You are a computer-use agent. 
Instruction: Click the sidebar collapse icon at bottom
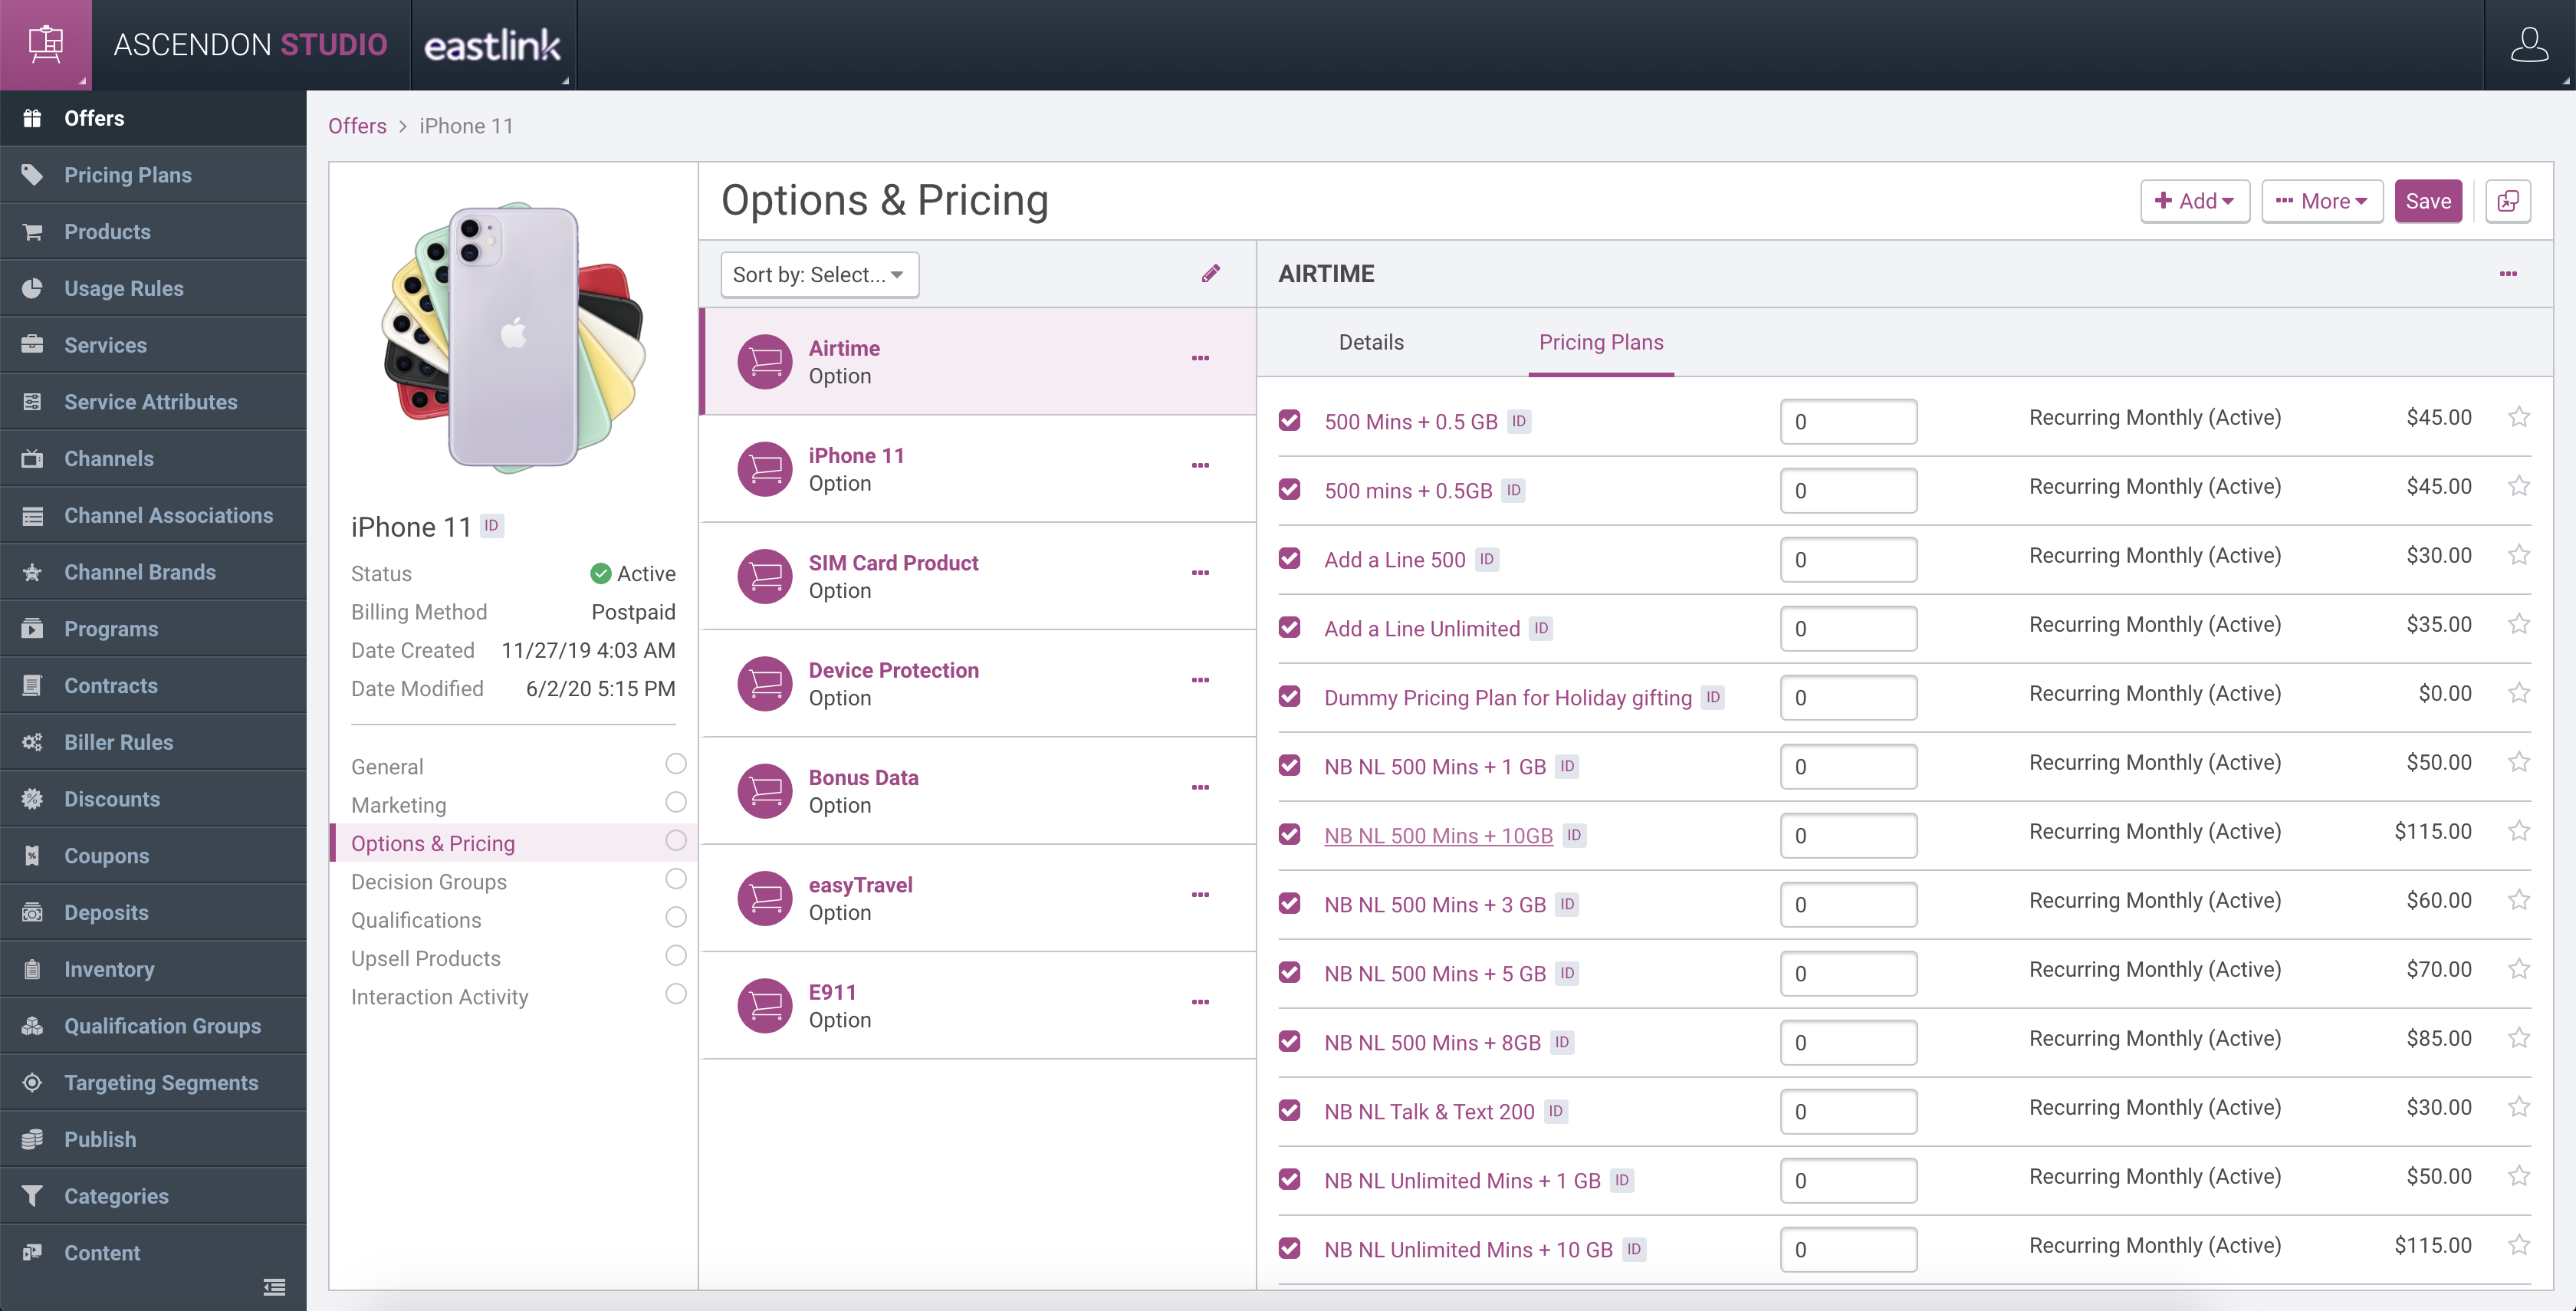274,1287
